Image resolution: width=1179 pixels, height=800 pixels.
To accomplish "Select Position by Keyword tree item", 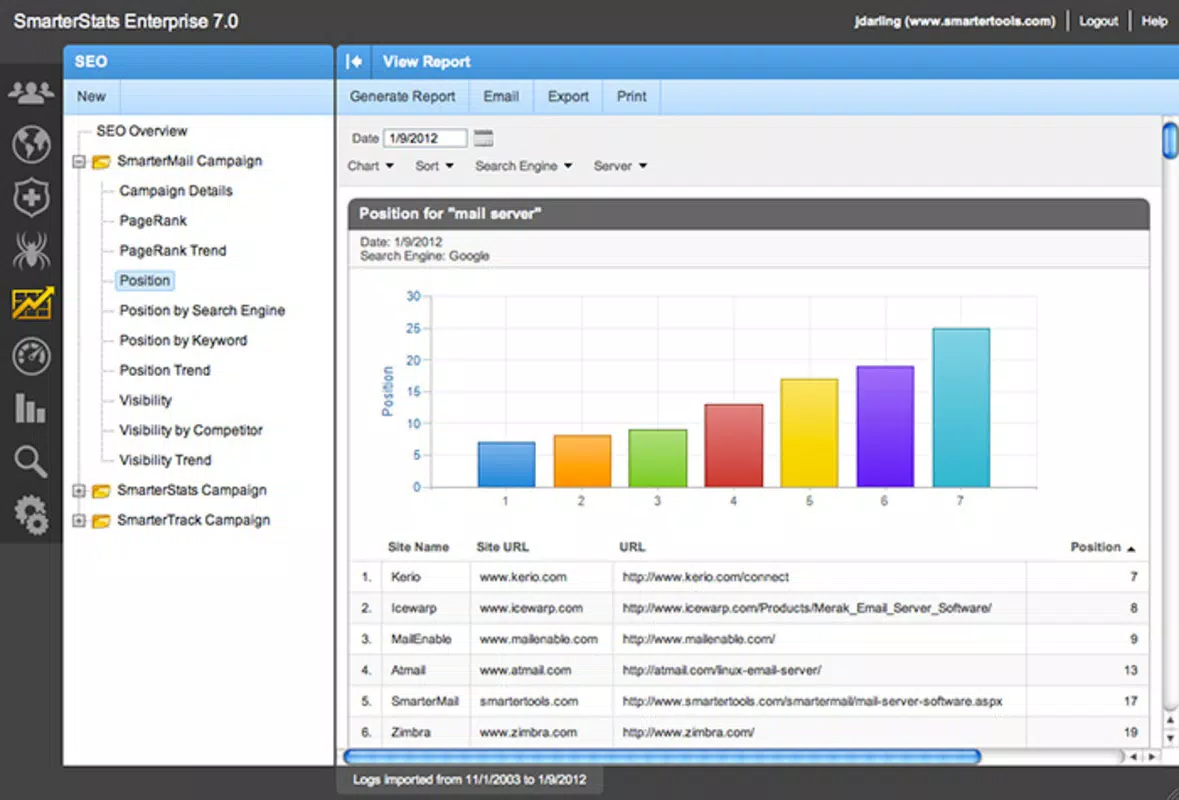I will tap(183, 341).
